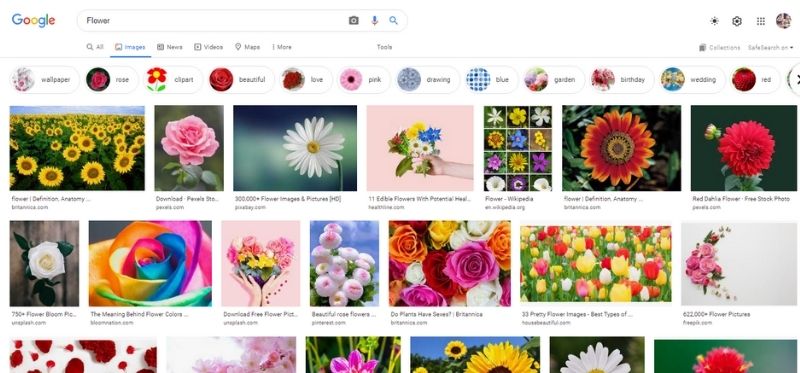The width and height of the screenshot is (800, 373).
Task: Click 'Download Free Flower Pict...' caption
Action: click(x=260, y=314)
